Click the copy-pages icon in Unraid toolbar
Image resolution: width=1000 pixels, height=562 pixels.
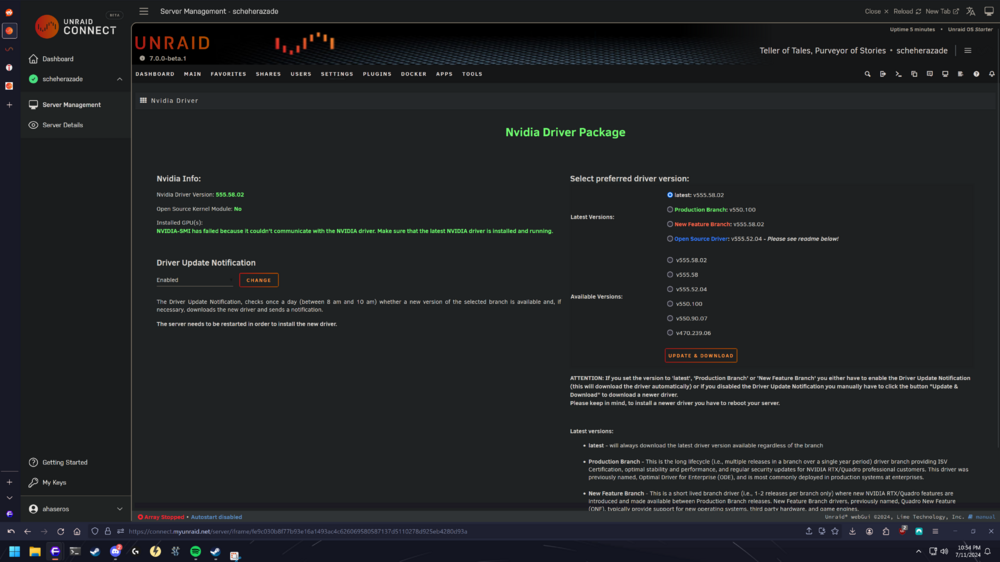pyautogui.click(x=914, y=74)
